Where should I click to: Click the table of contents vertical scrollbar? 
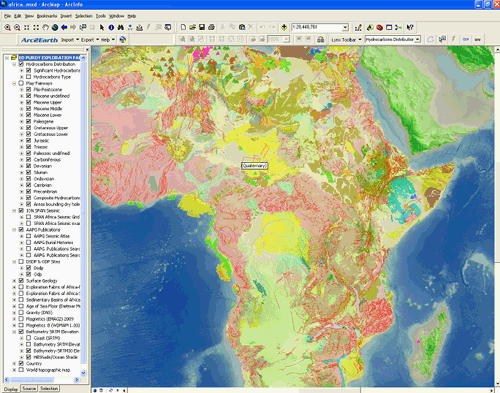point(83,213)
